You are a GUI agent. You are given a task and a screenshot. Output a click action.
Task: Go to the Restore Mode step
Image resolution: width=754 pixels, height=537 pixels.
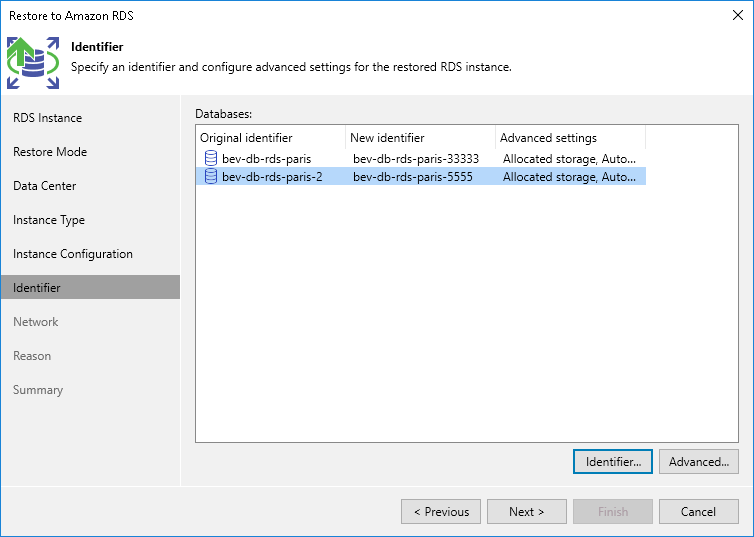pos(50,152)
